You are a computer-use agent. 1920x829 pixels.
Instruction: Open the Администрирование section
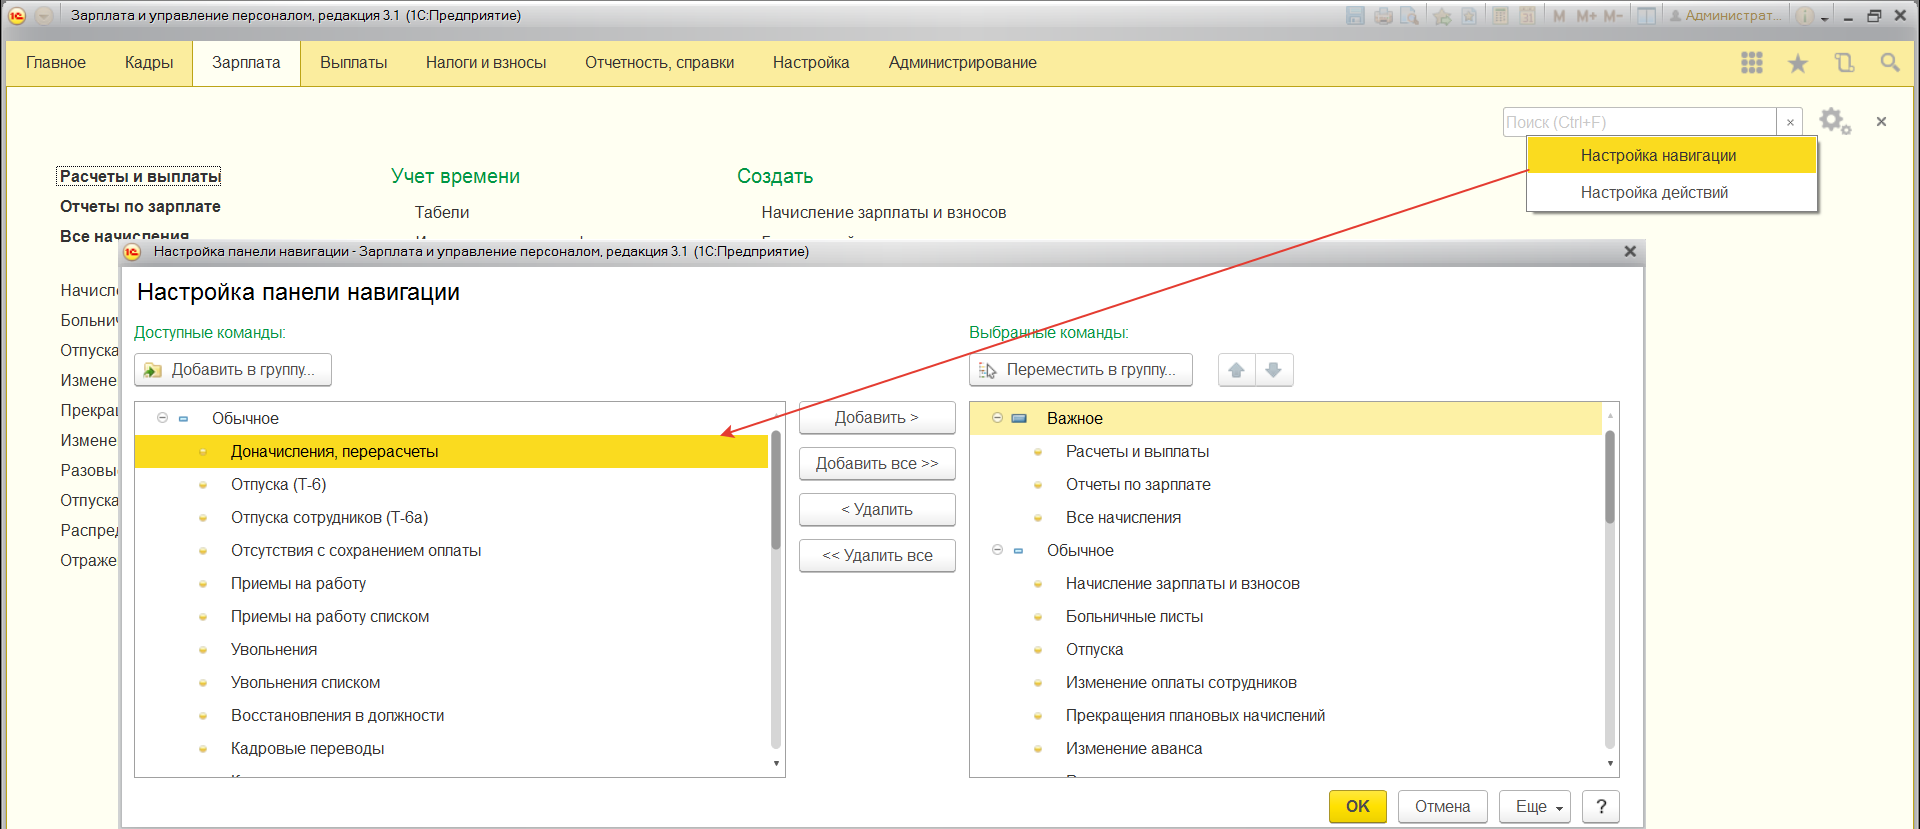coord(963,63)
